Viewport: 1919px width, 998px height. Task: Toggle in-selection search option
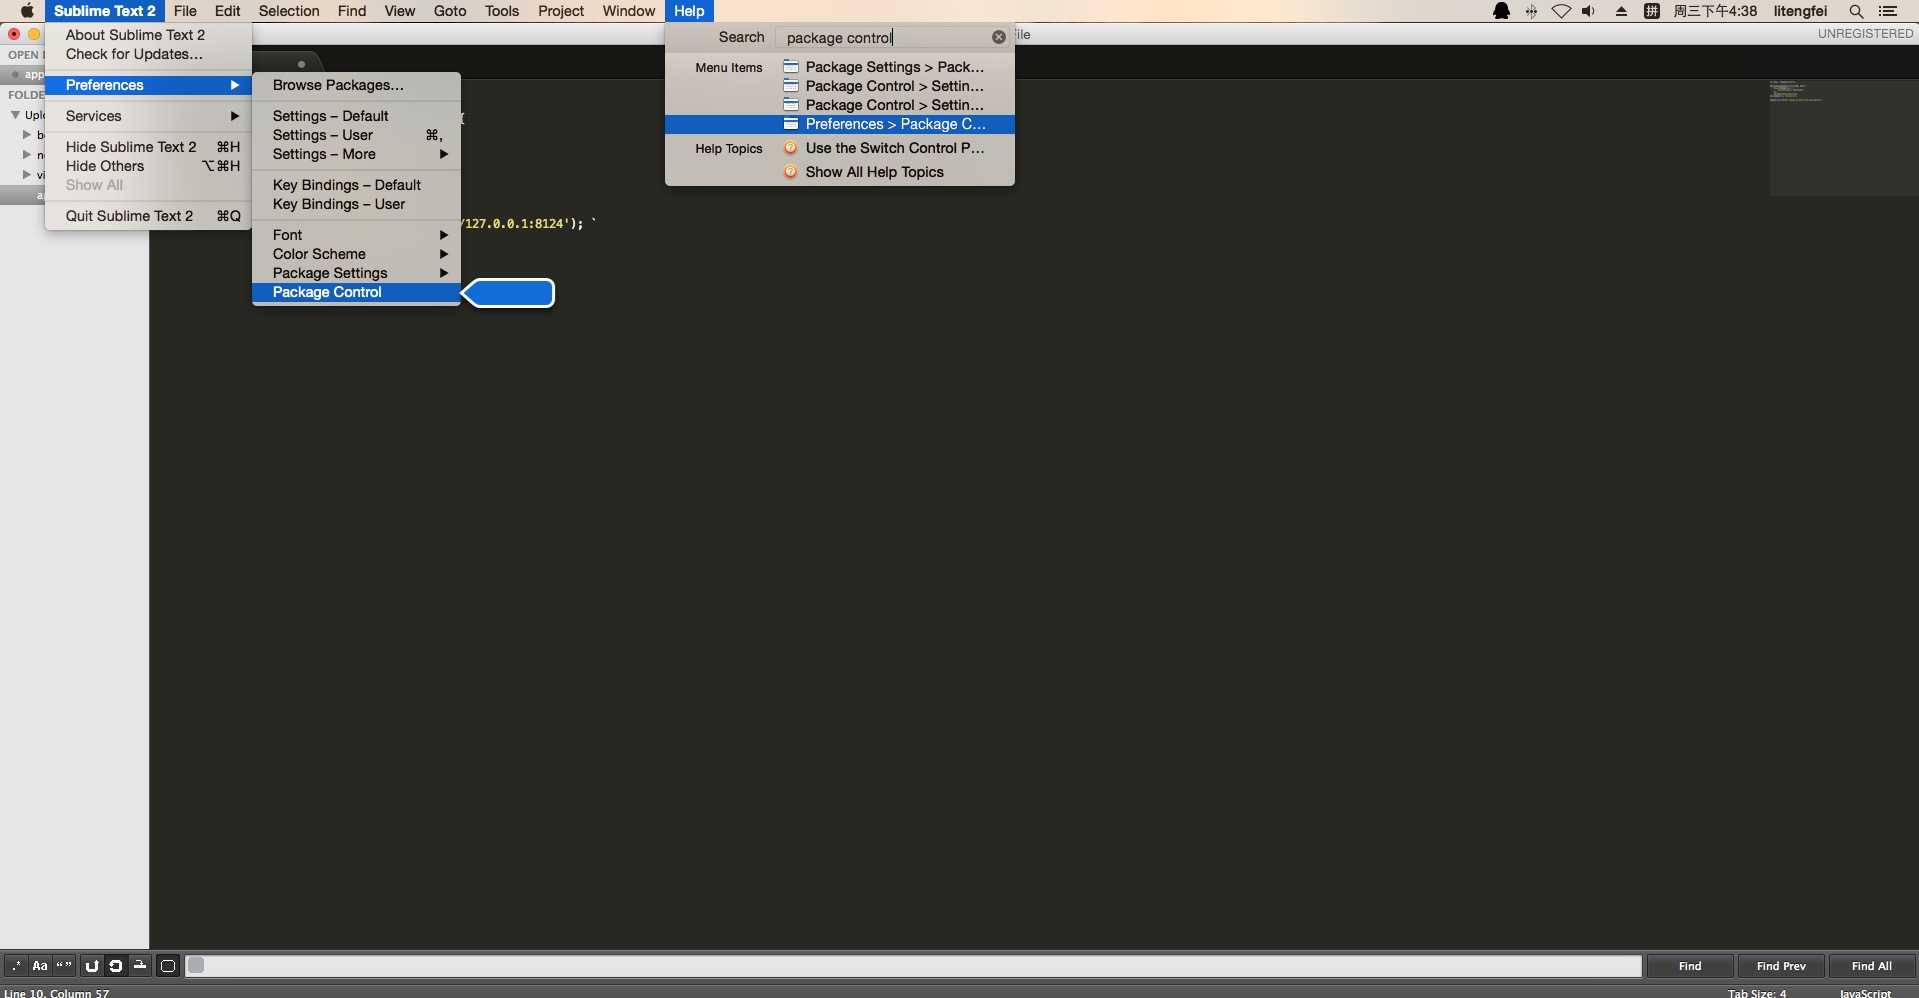(x=140, y=966)
